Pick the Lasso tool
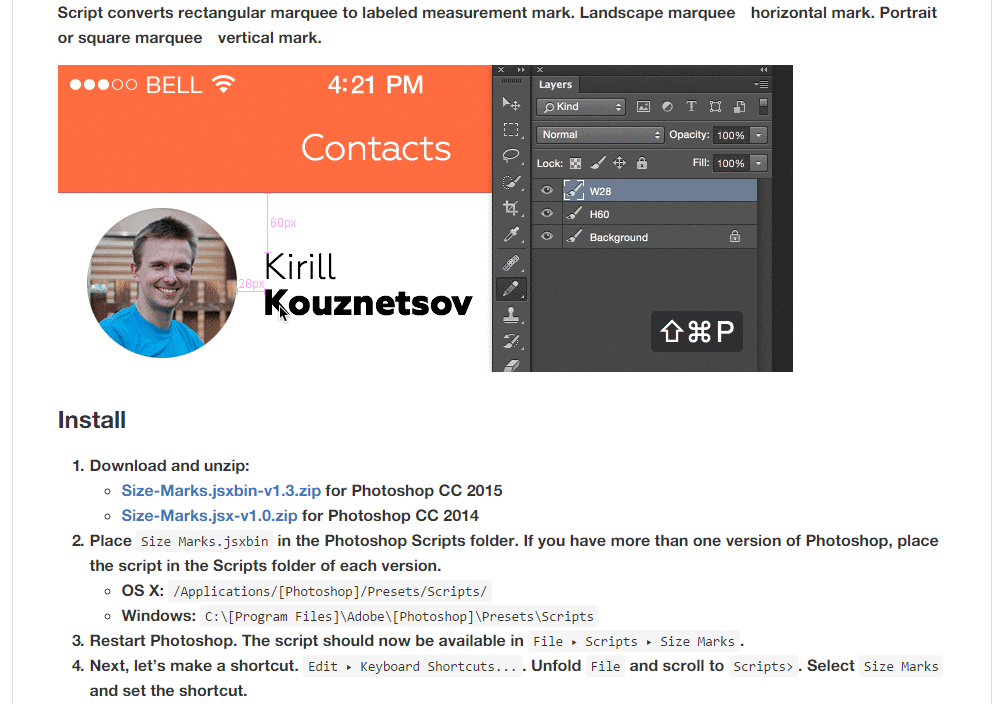The width and height of the screenshot is (1004, 704). click(x=511, y=156)
